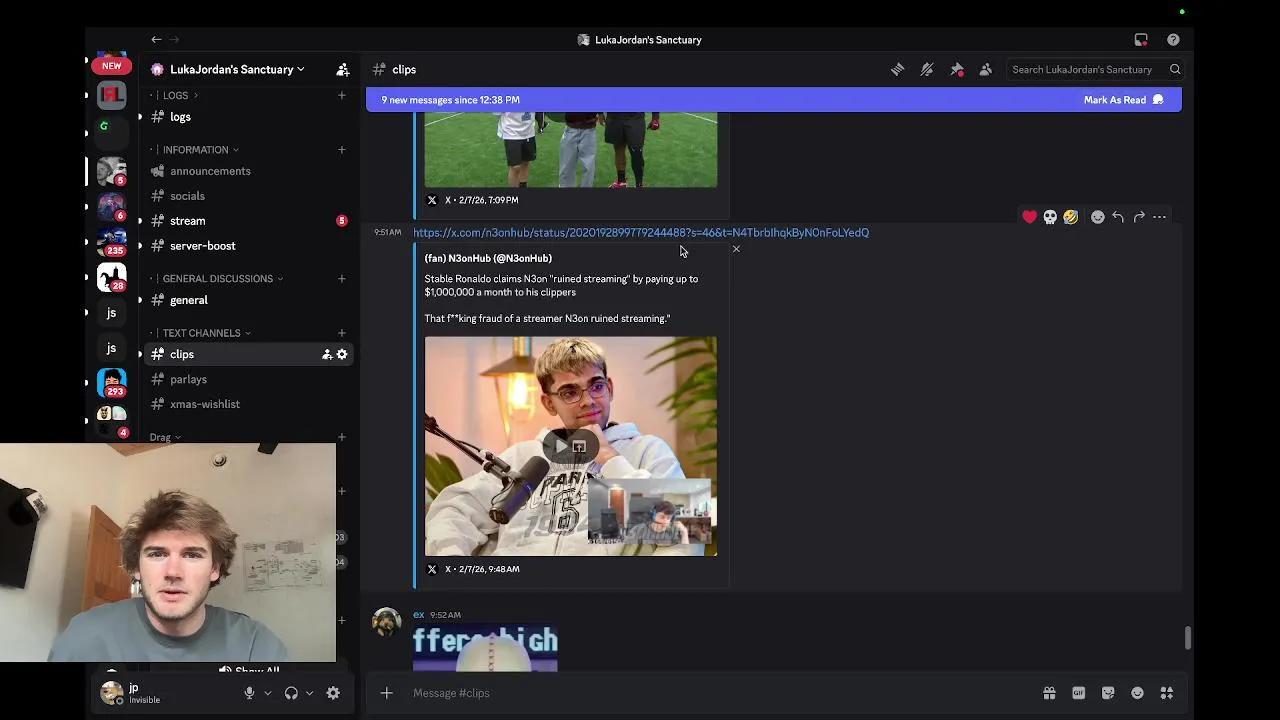The width and height of the screenshot is (1280, 720).
Task: Toggle the member list icon
Action: point(986,69)
